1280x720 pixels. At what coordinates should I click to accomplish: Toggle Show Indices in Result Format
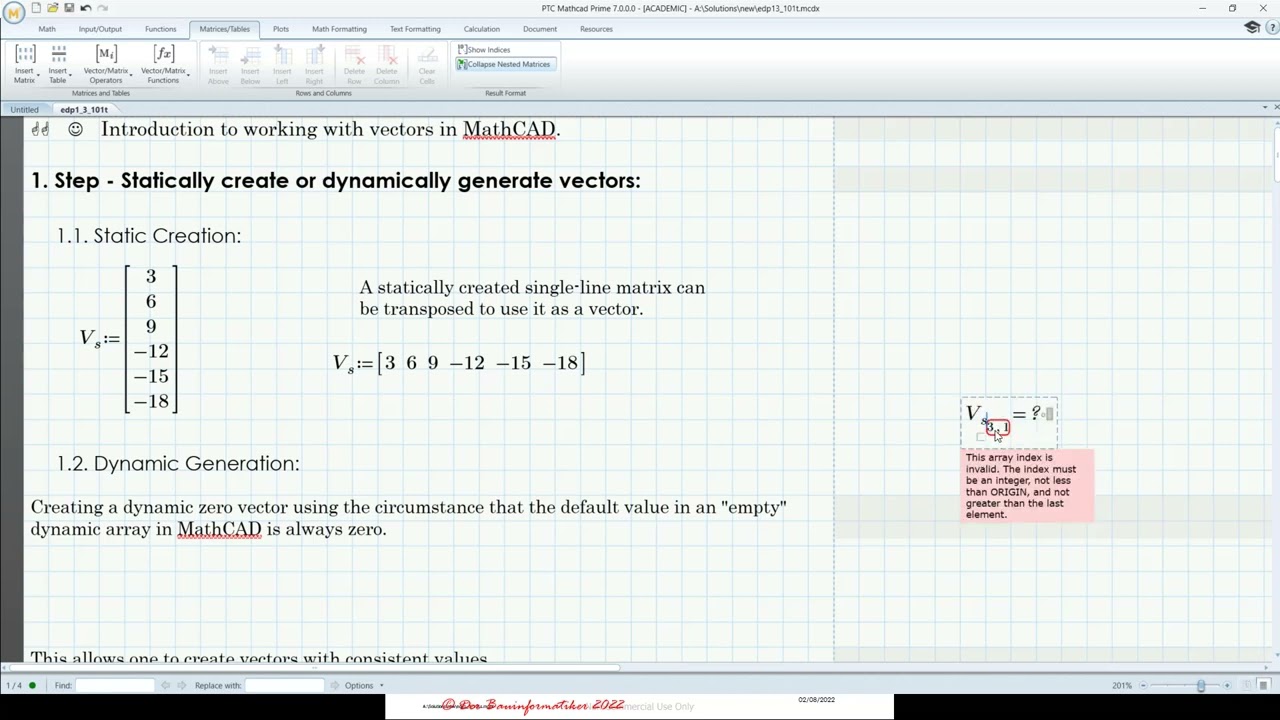pos(484,50)
